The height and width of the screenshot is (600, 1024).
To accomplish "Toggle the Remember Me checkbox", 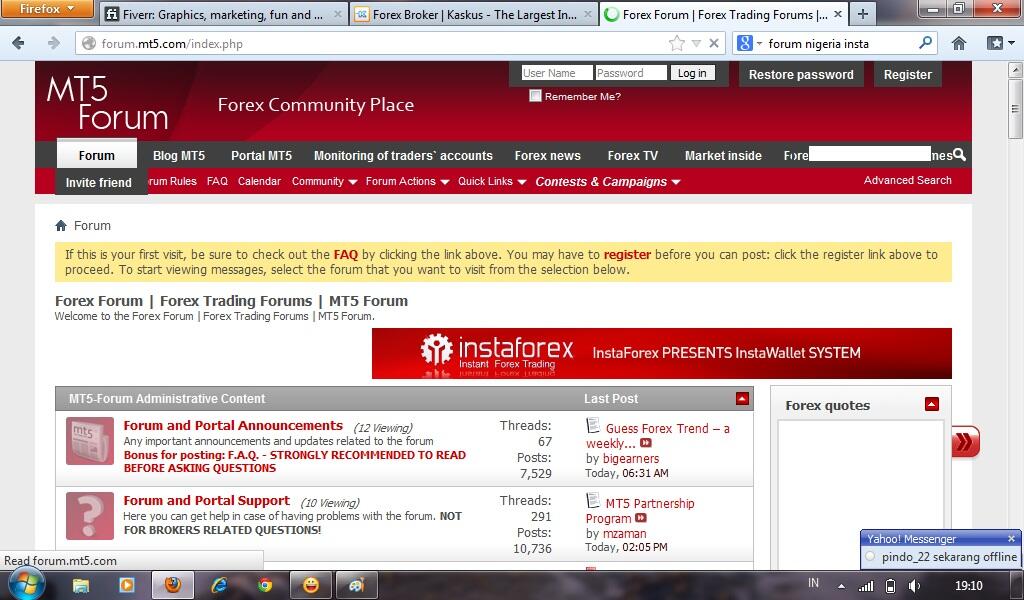I will [x=536, y=96].
